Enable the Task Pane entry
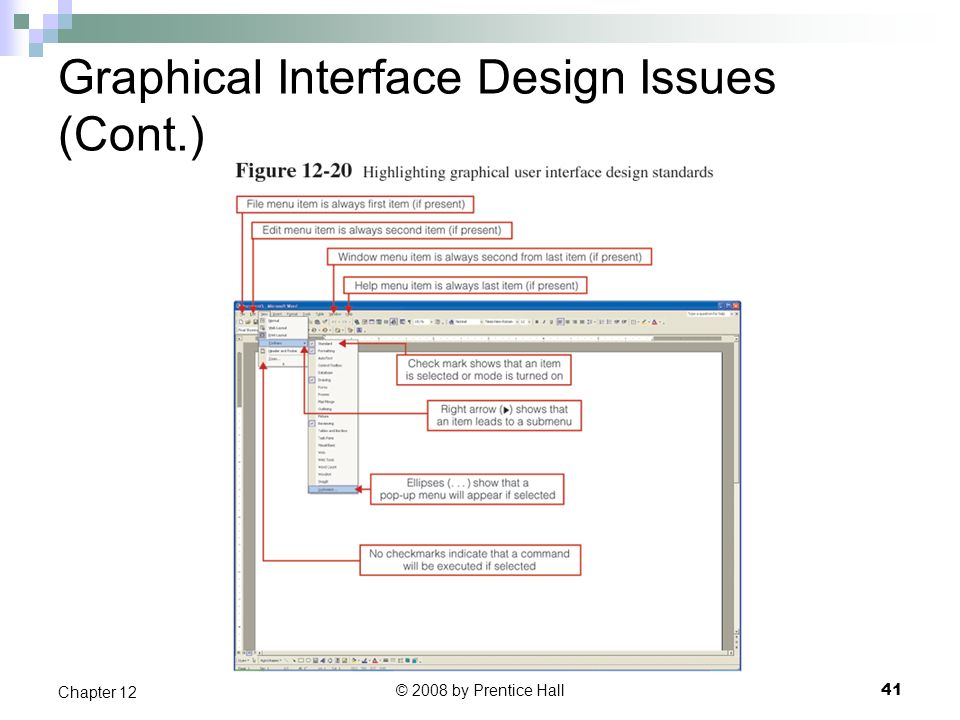 (x=333, y=438)
